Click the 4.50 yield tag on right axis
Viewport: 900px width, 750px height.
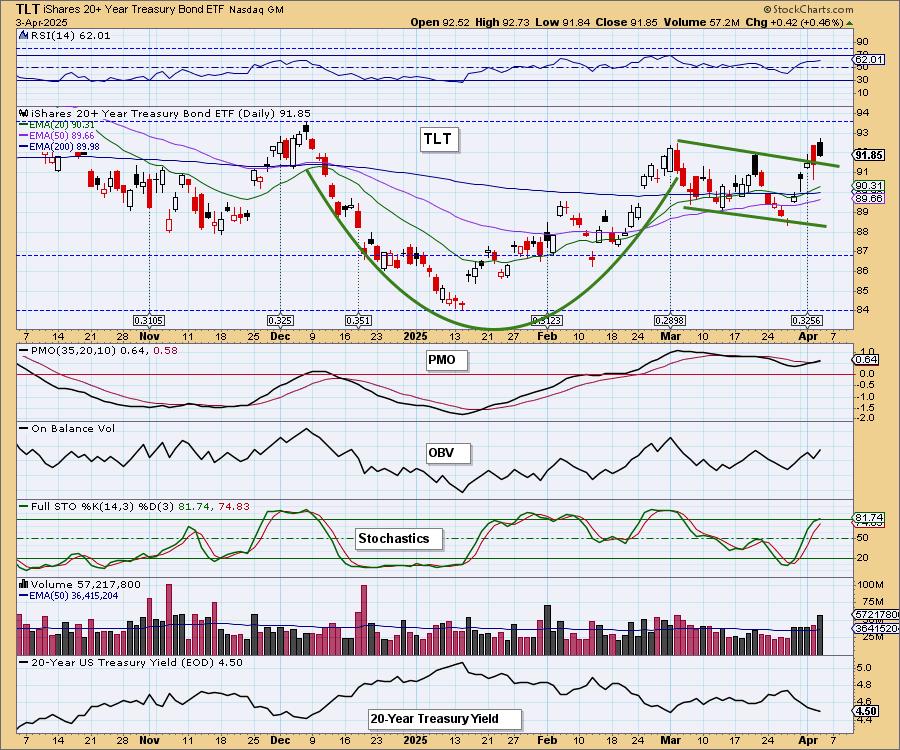point(867,710)
